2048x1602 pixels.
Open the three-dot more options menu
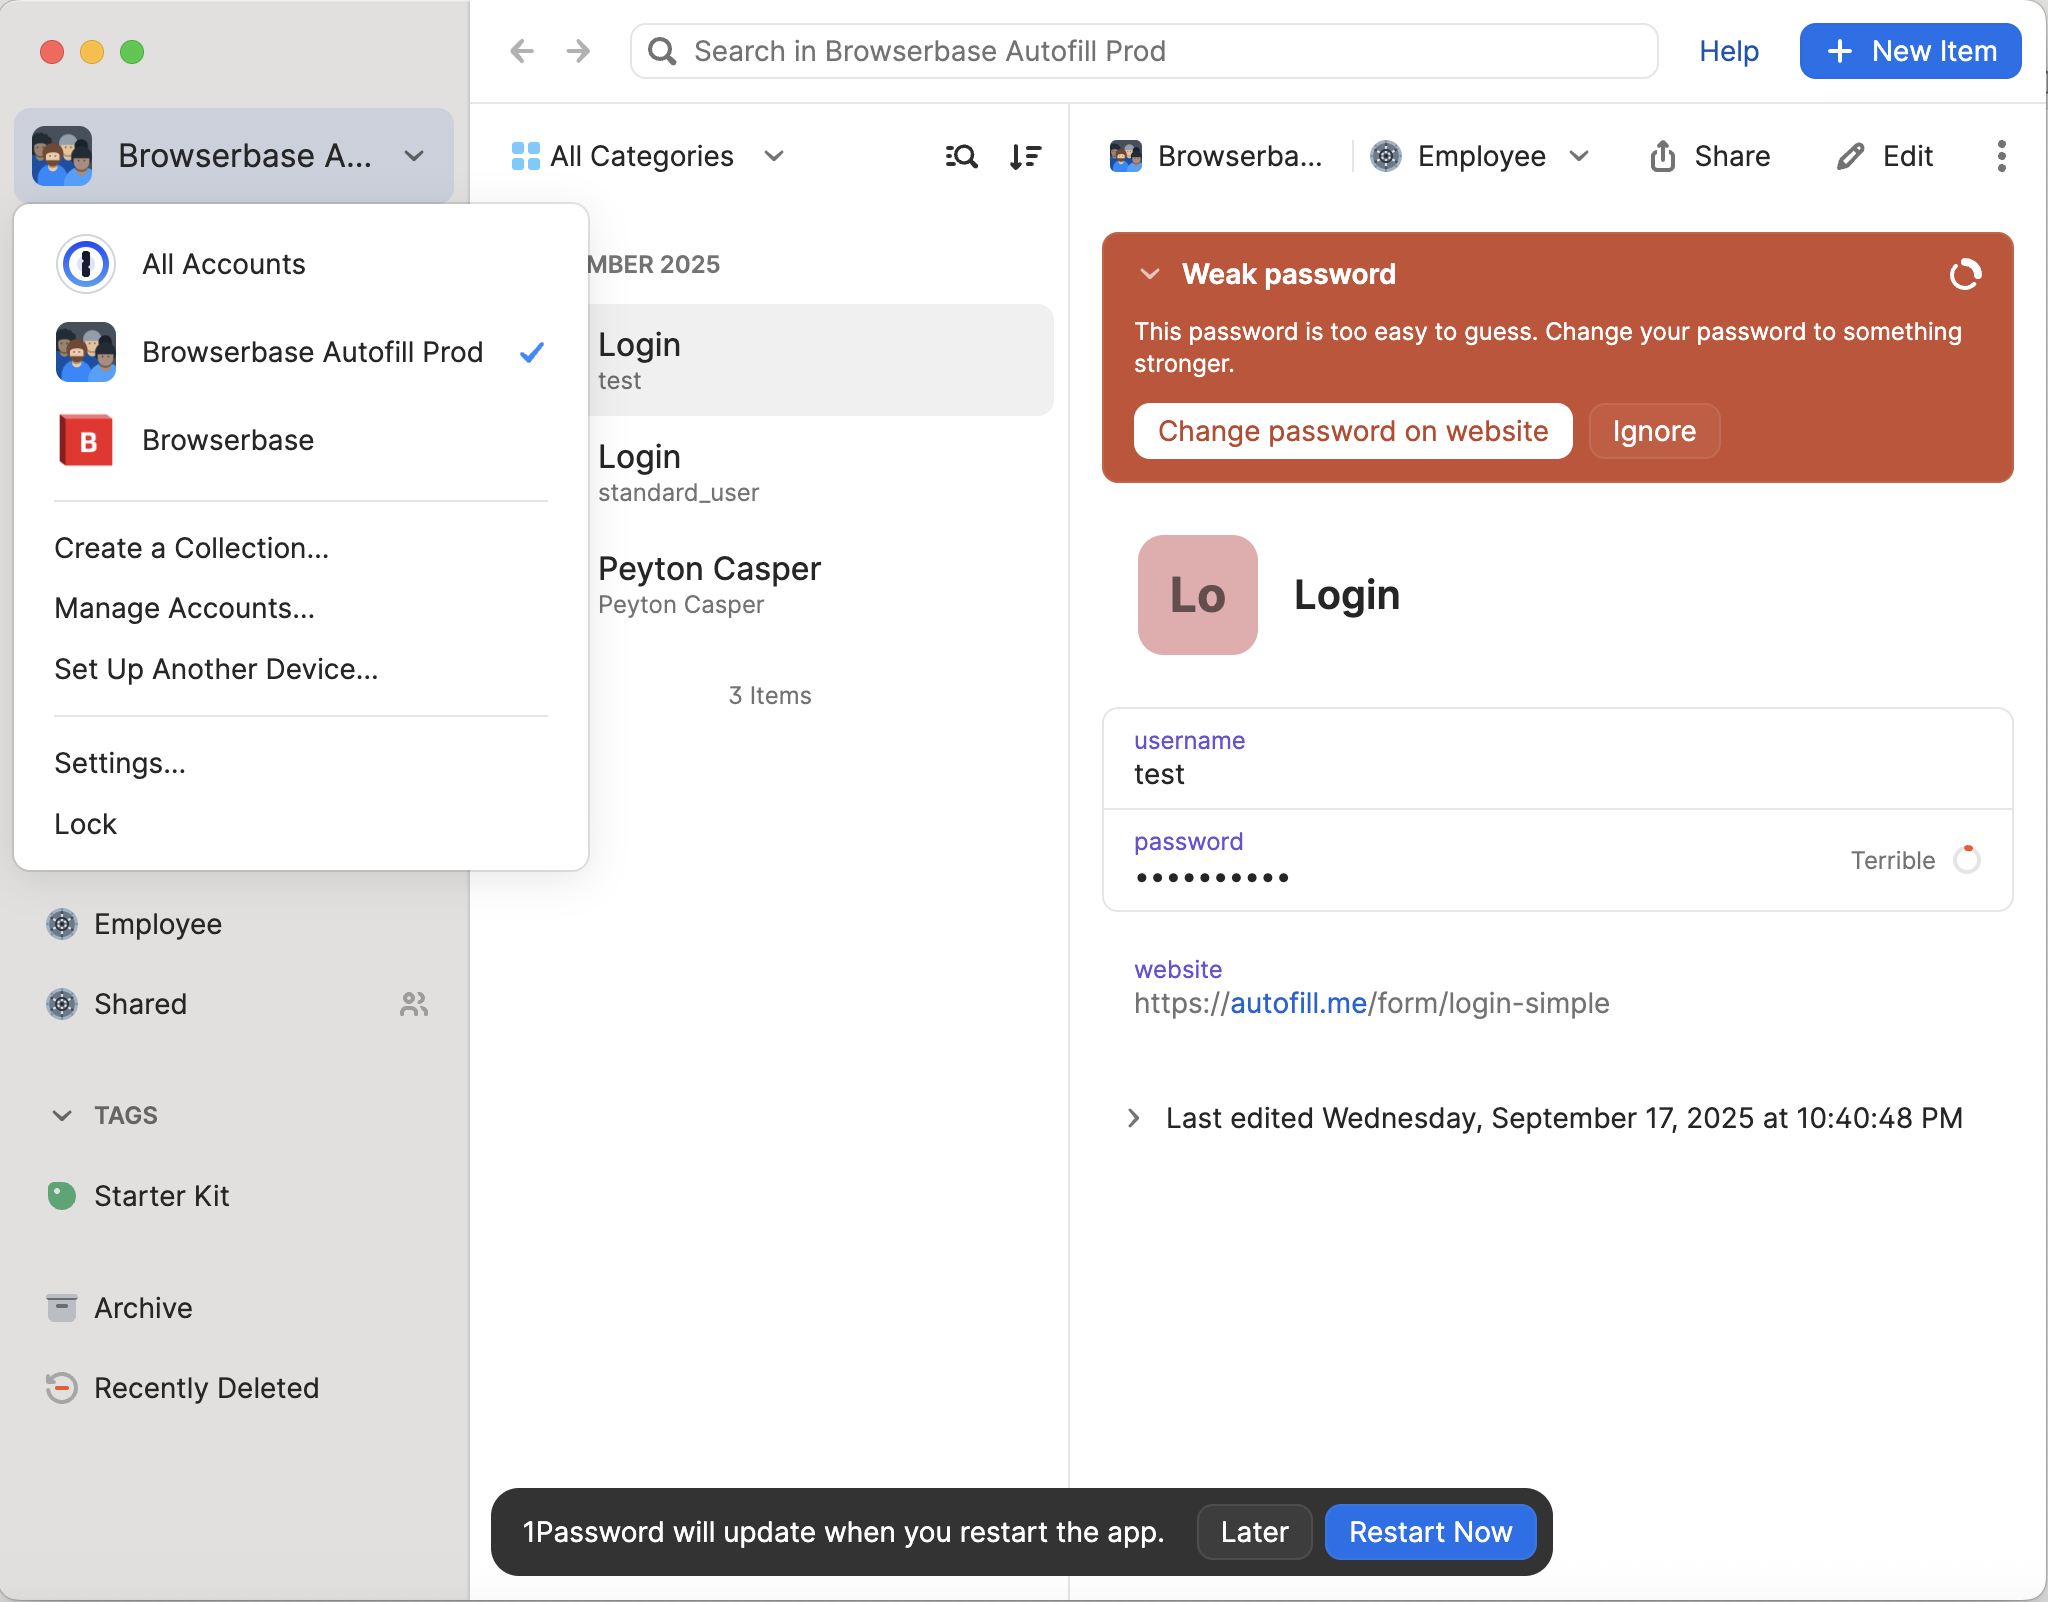coord(2001,156)
